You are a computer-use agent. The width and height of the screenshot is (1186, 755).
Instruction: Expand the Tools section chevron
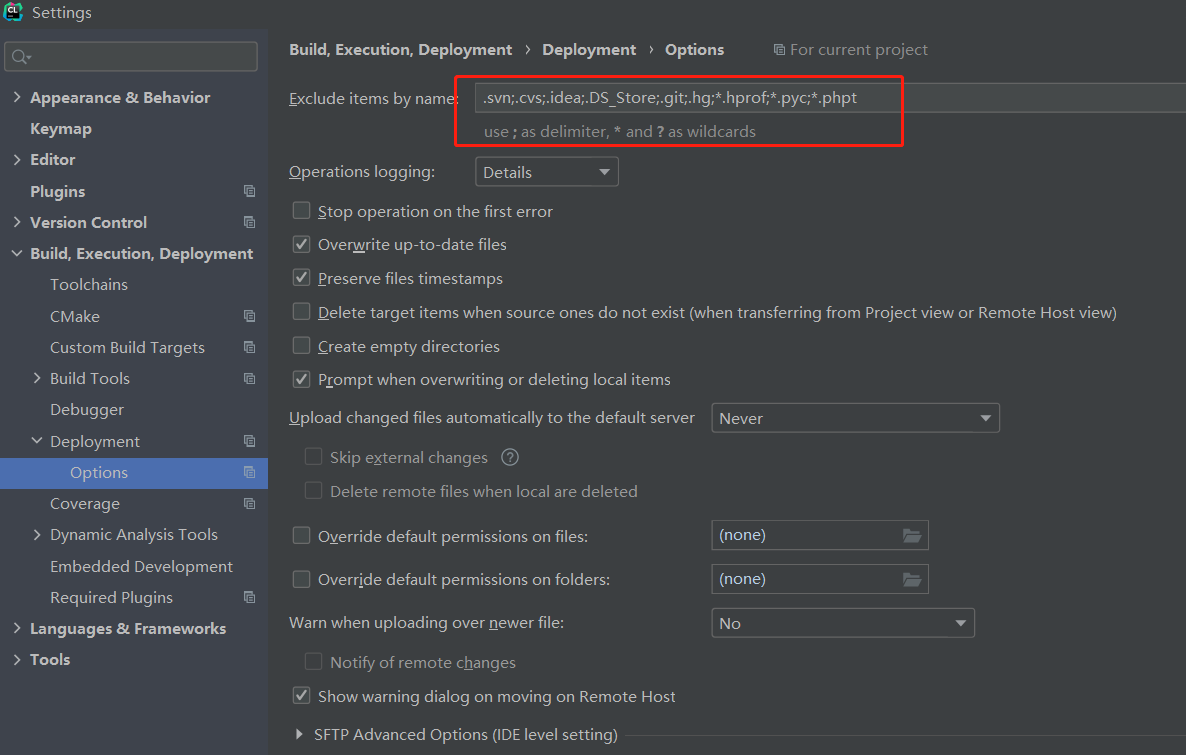[x=17, y=660]
